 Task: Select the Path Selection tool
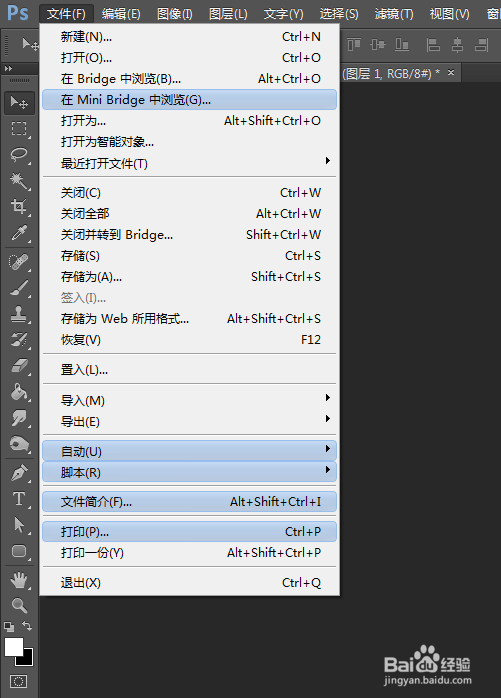point(19,524)
